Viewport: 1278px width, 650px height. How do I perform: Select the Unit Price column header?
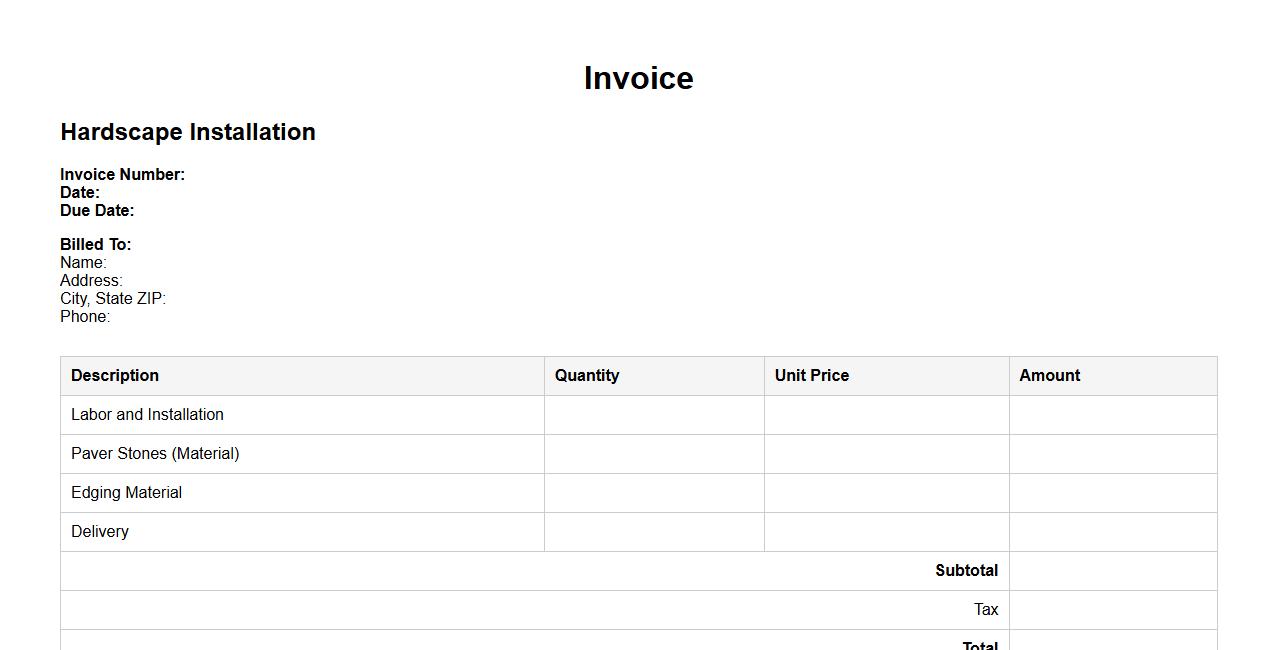(x=812, y=375)
